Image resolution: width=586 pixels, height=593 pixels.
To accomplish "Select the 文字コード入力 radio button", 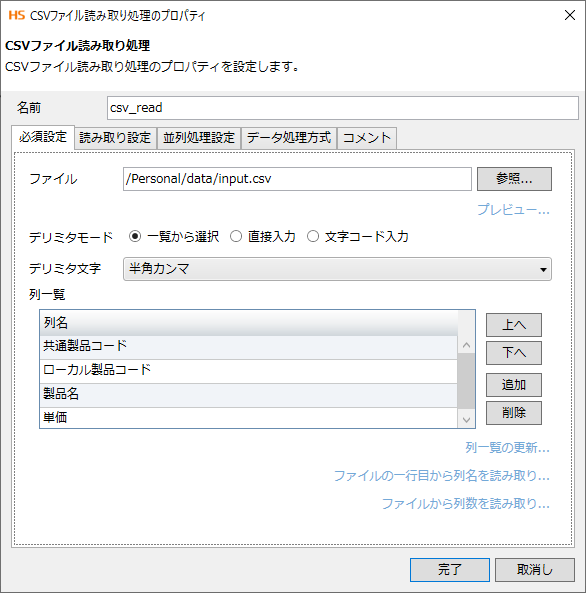I will [313, 236].
